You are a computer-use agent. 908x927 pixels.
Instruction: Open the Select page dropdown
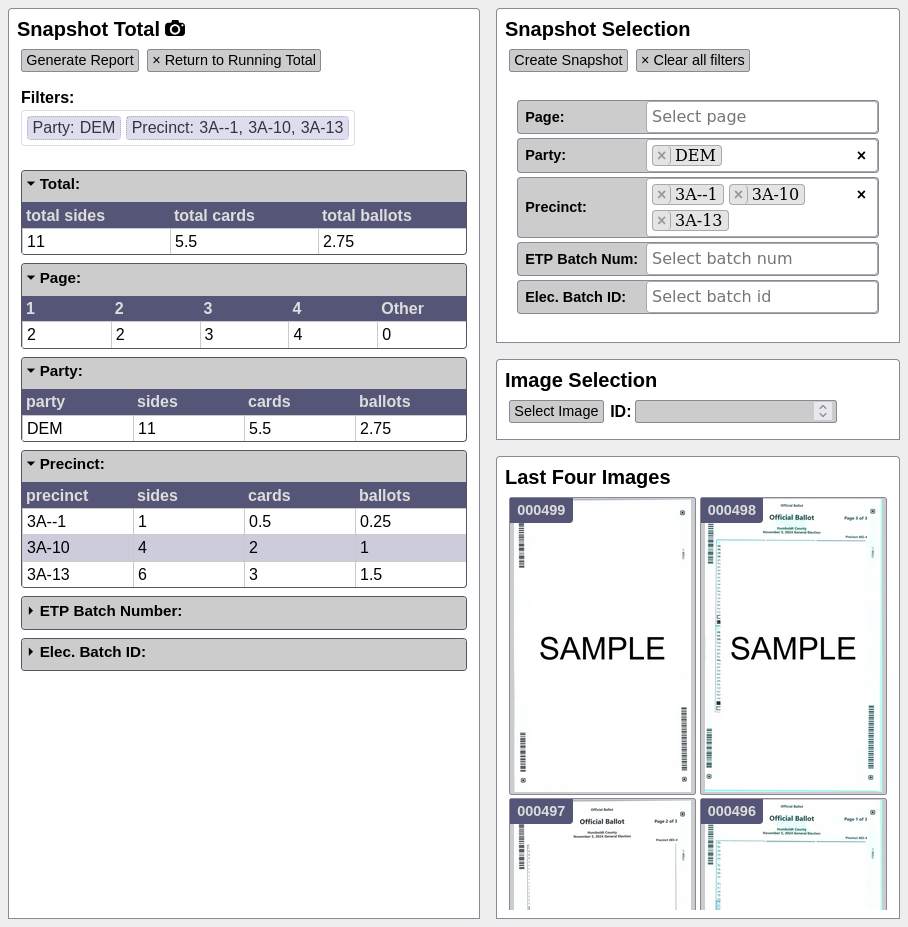click(761, 116)
